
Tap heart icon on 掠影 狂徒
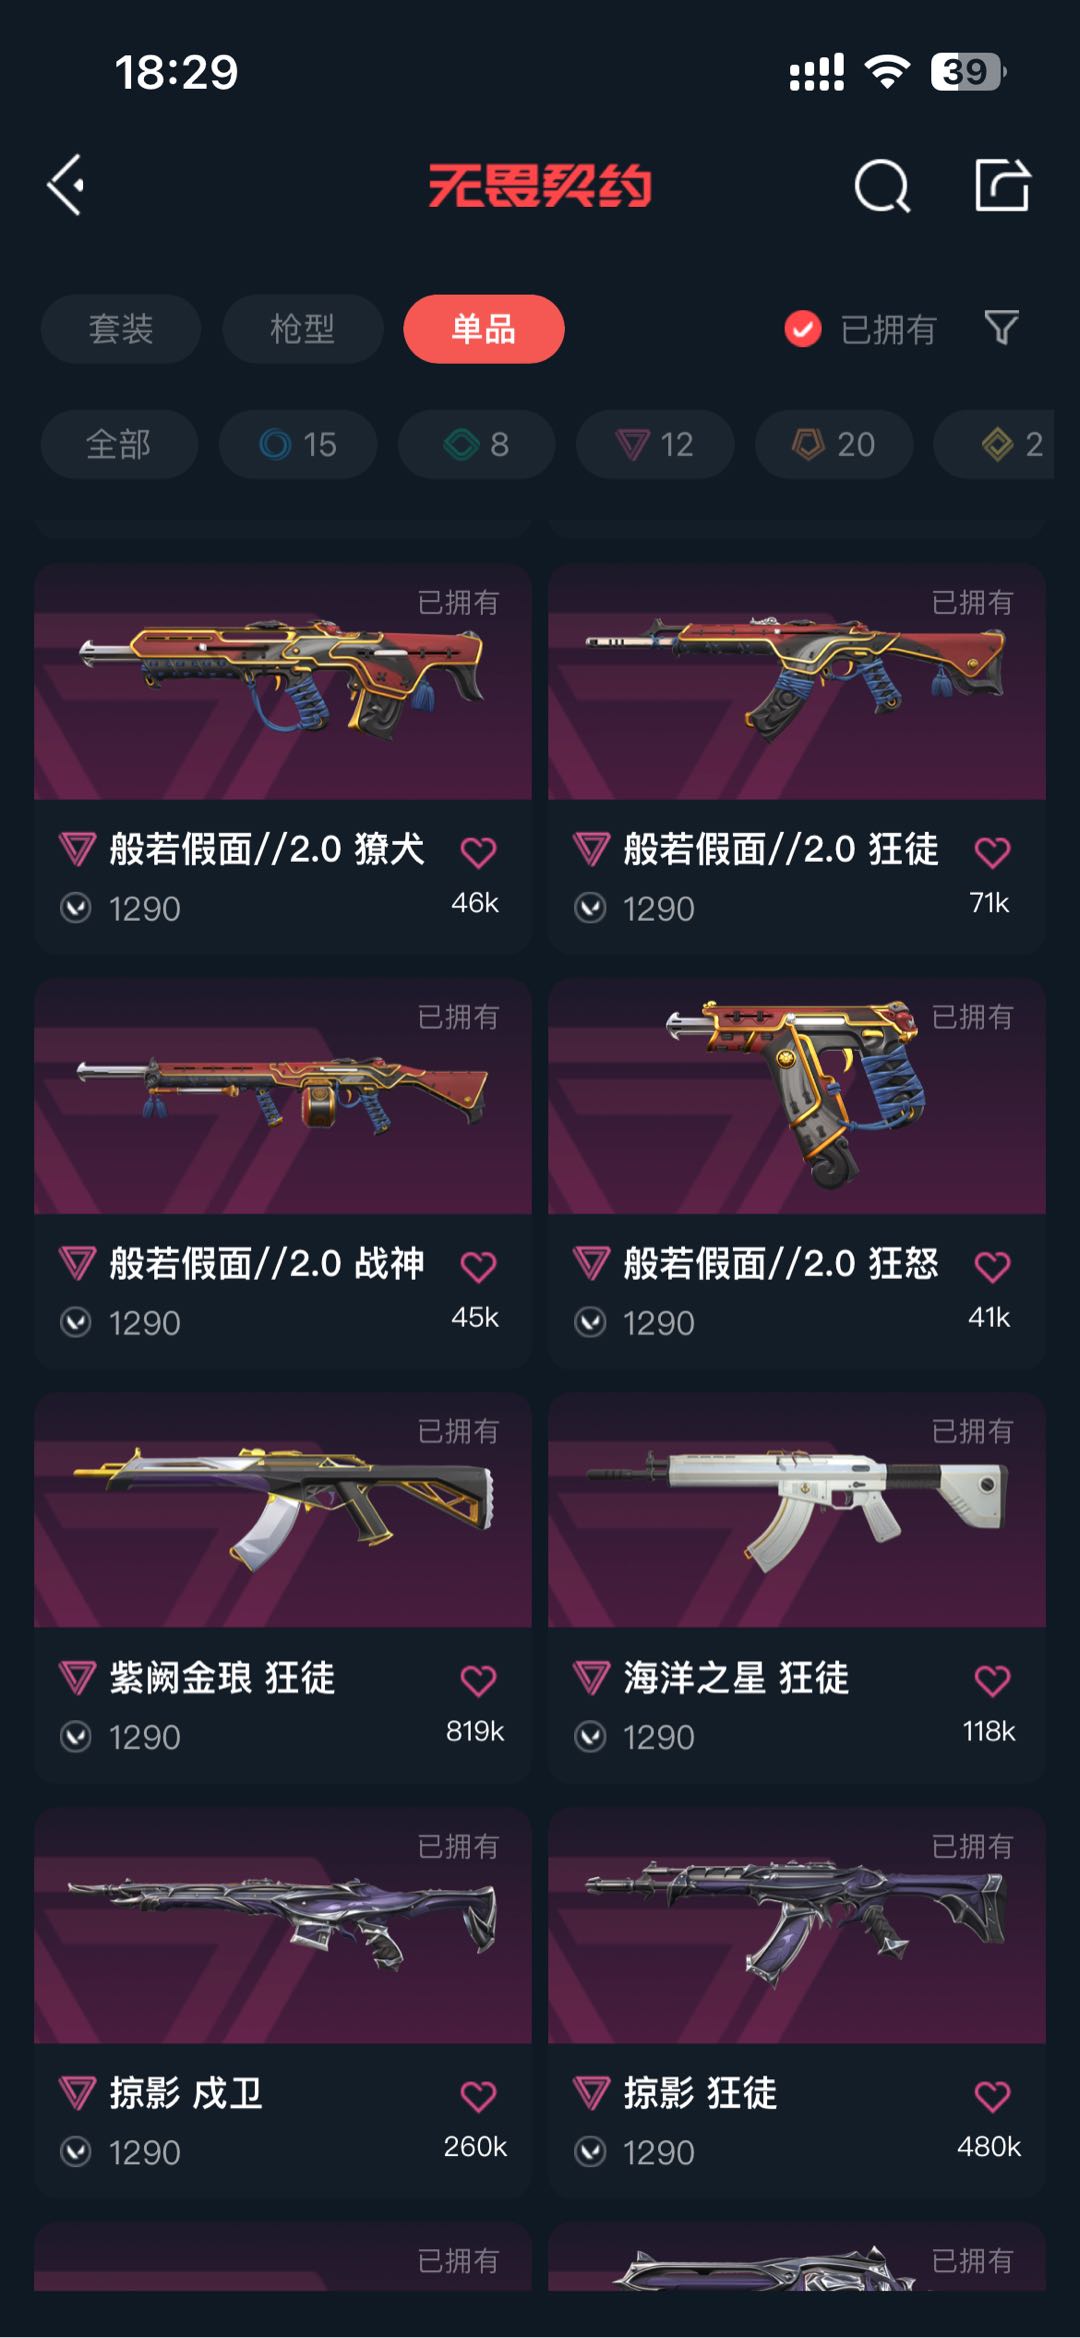click(992, 2095)
